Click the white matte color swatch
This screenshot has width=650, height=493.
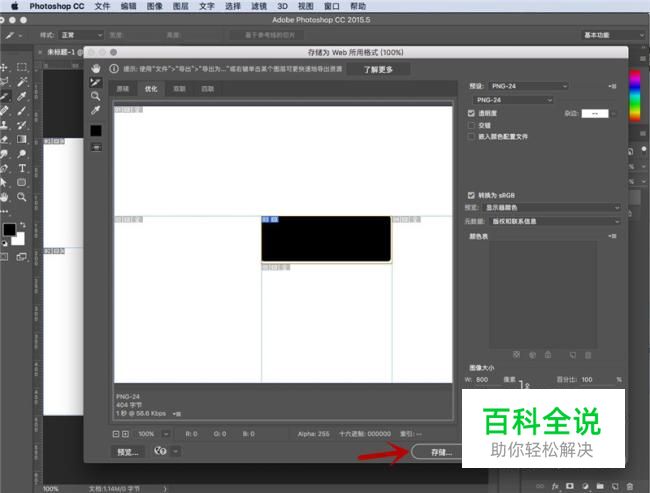coord(595,114)
